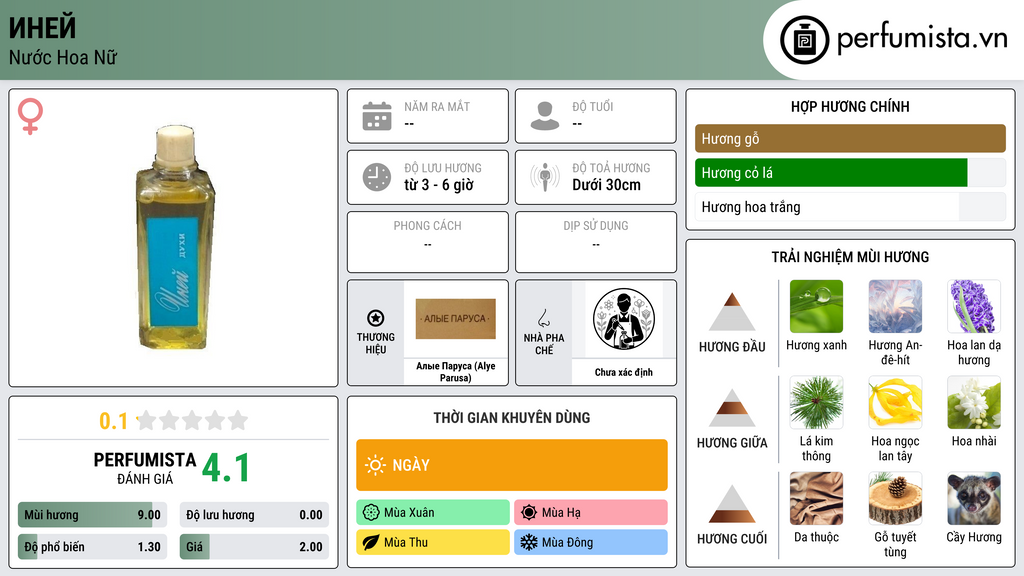Select the Mùa Xuân season tag
The image size is (1024, 576).
pyautogui.click(x=432, y=513)
